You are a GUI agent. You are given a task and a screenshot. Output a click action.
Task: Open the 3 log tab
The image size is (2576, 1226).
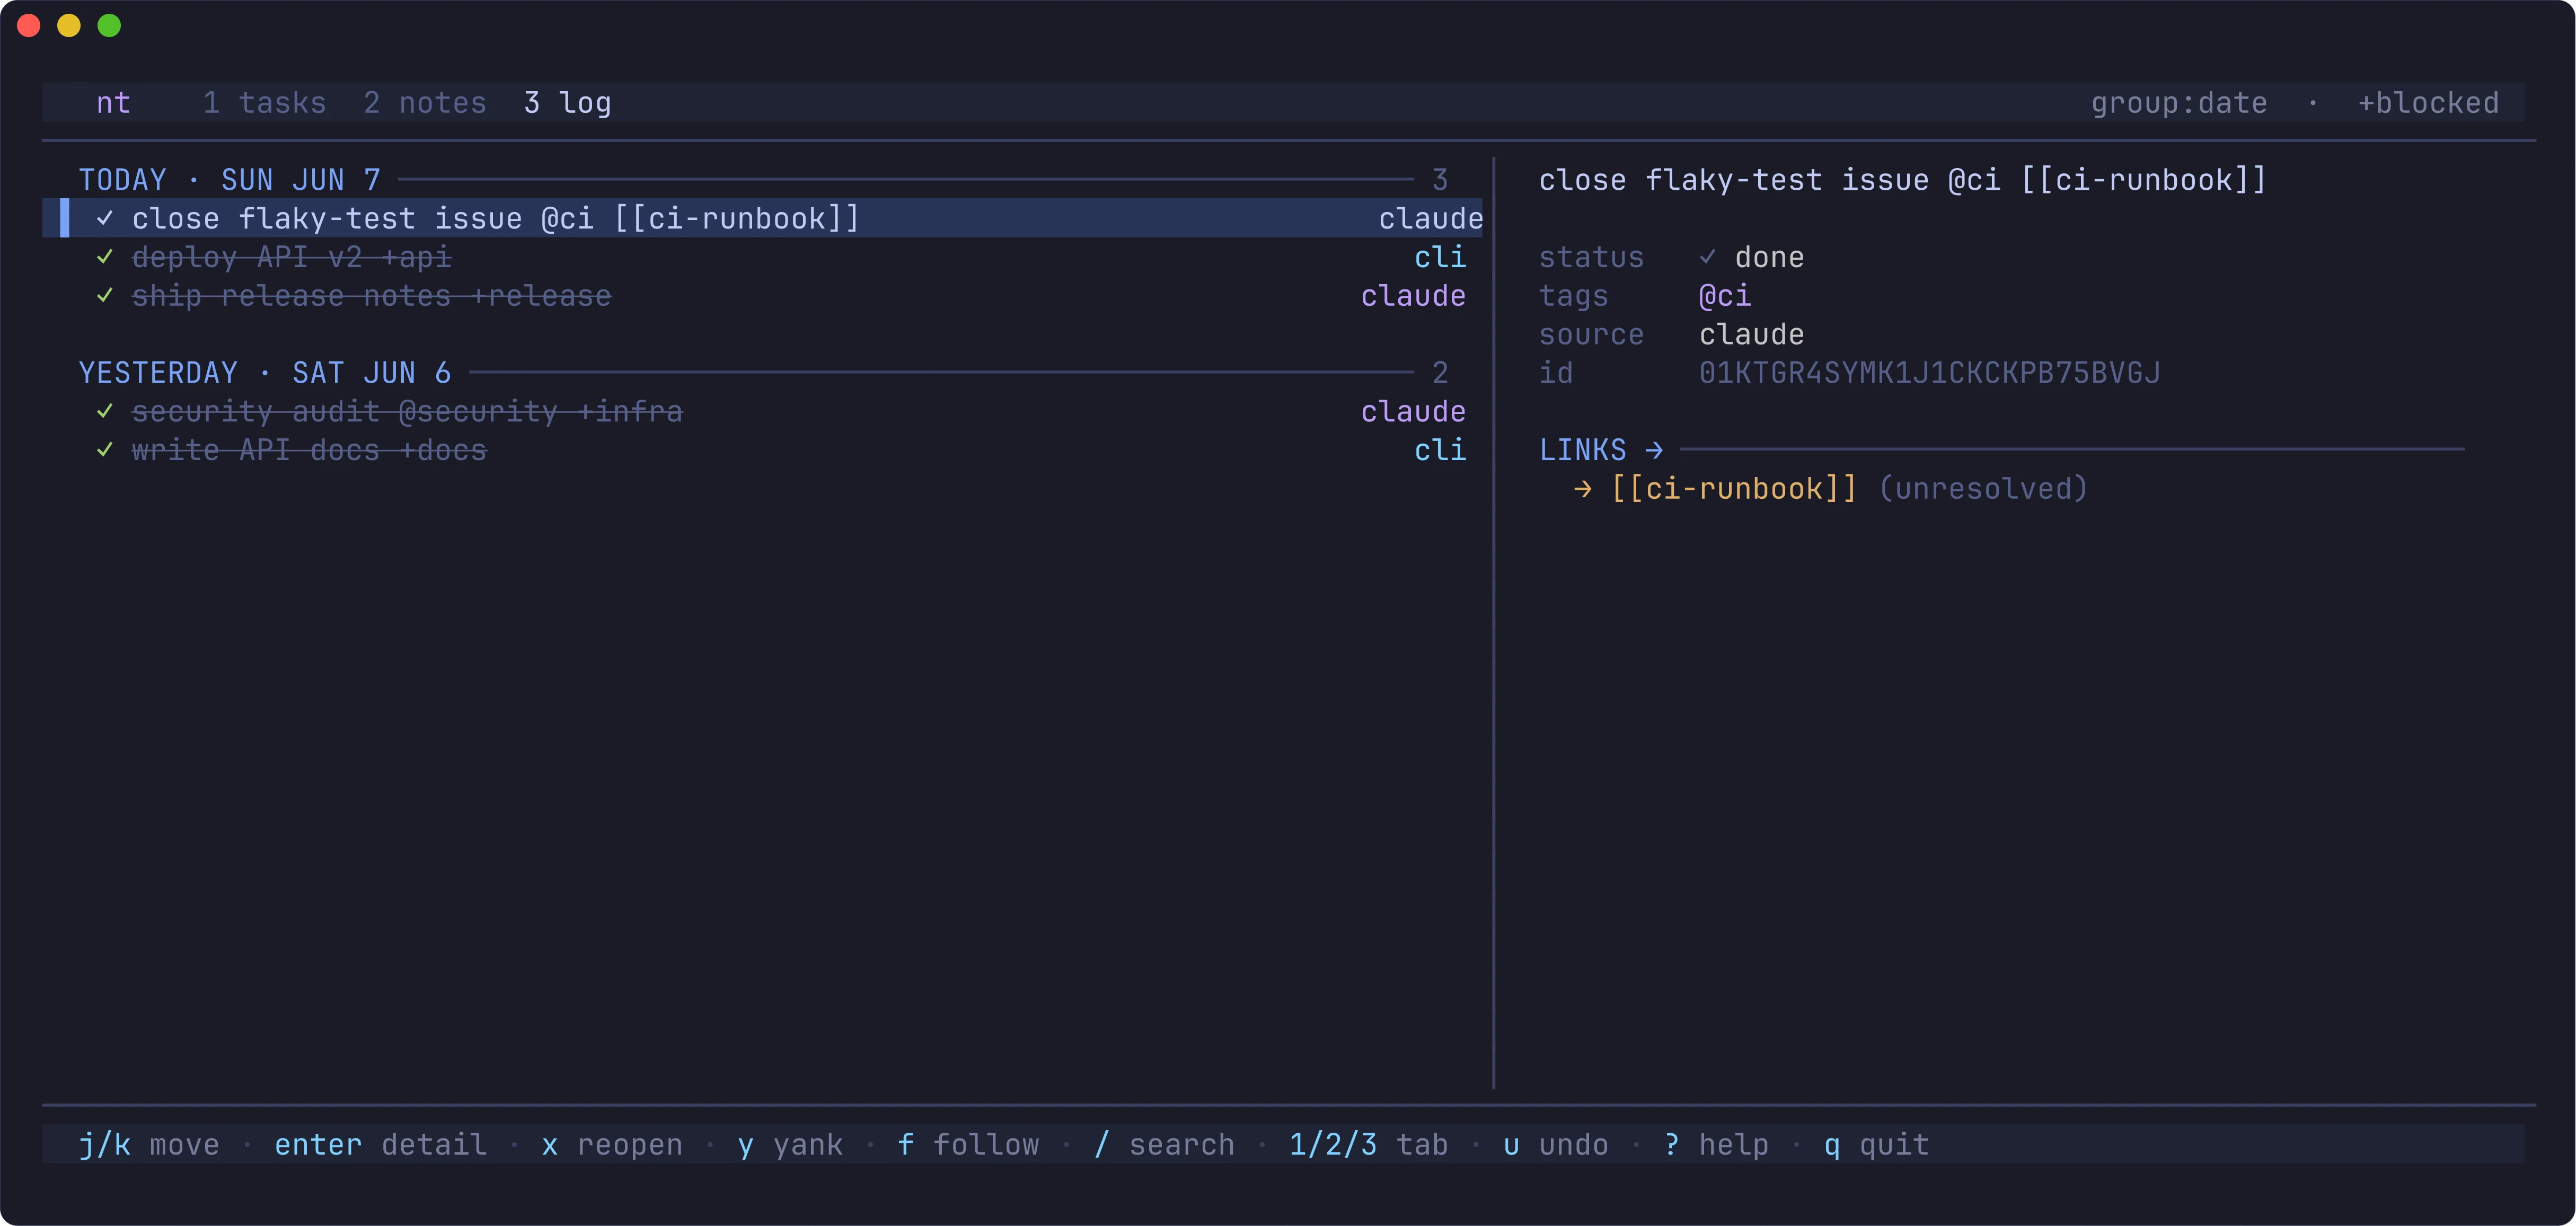coord(567,103)
